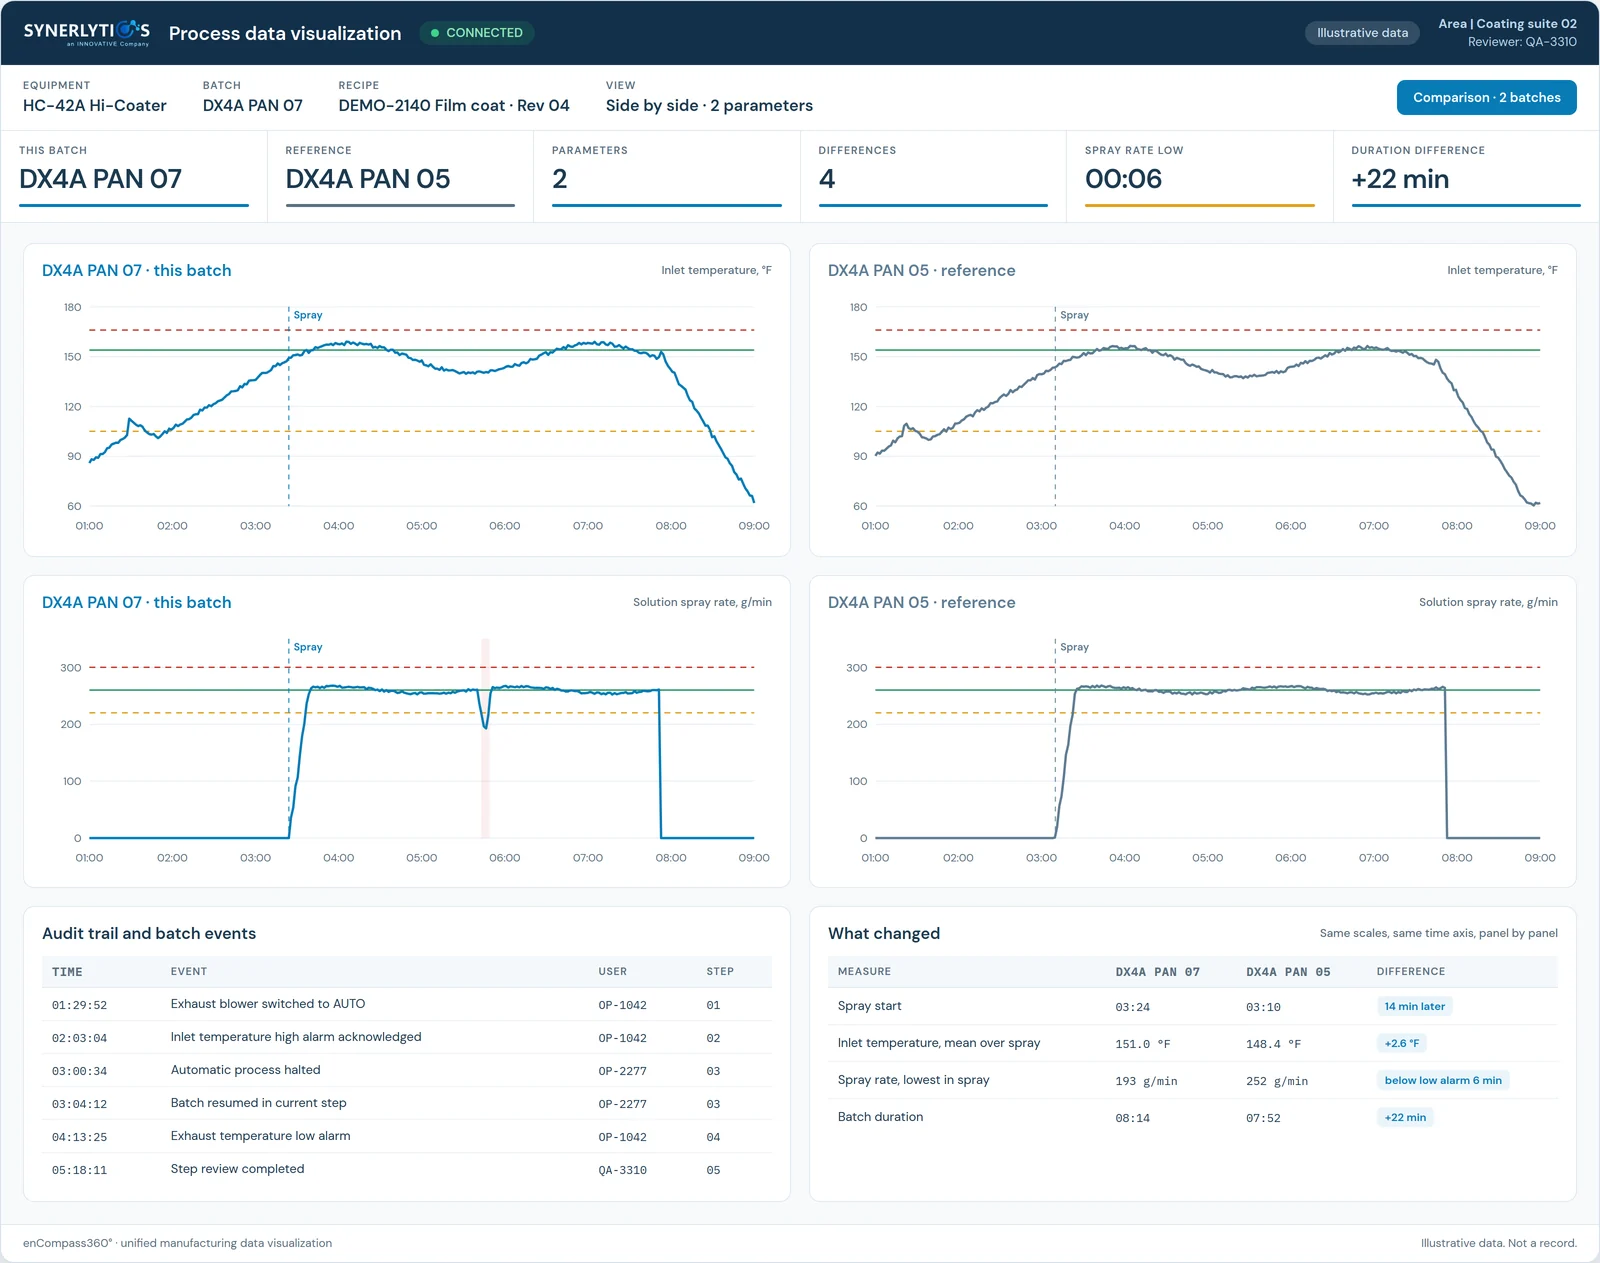Viewport: 1600px width, 1263px height.
Task: Click the Synerlytics logo icon
Action: (126, 31)
